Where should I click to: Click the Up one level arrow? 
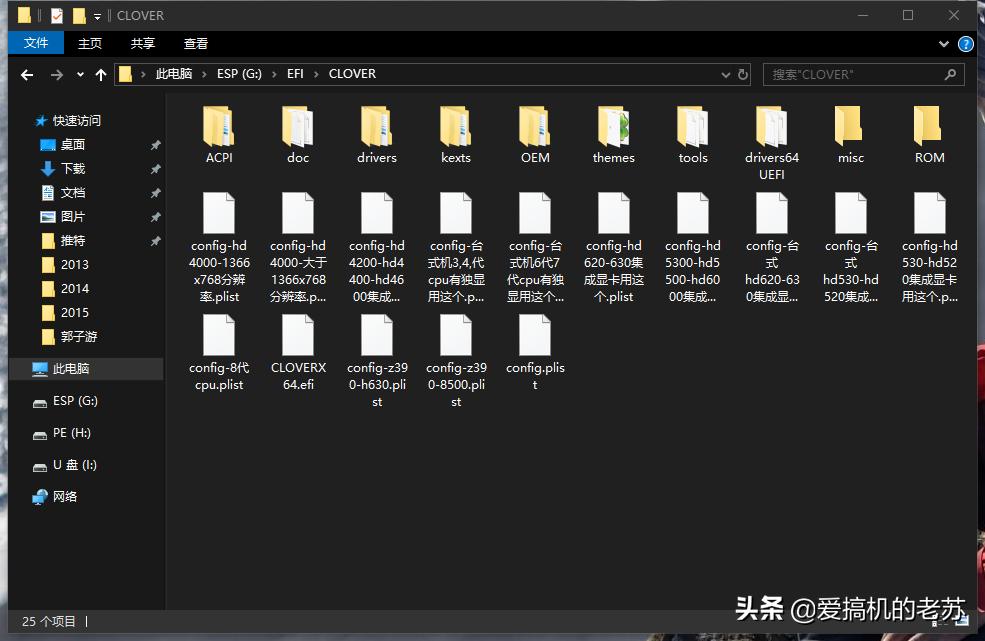101,74
